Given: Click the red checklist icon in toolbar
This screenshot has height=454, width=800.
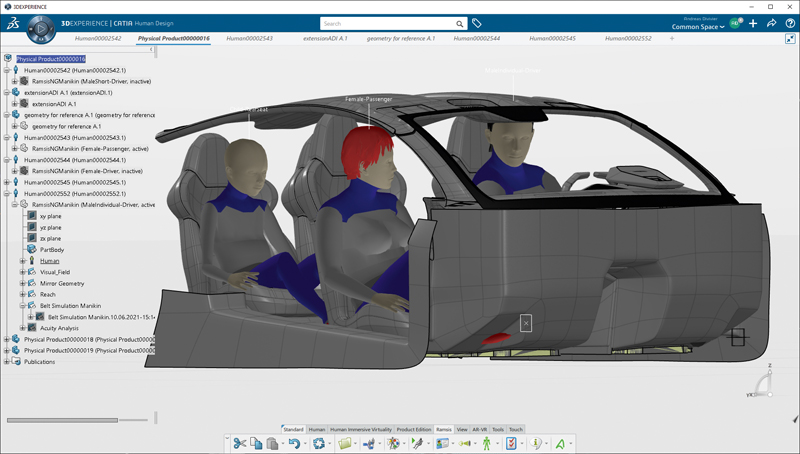Looking at the screenshot, I should (511, 443).
